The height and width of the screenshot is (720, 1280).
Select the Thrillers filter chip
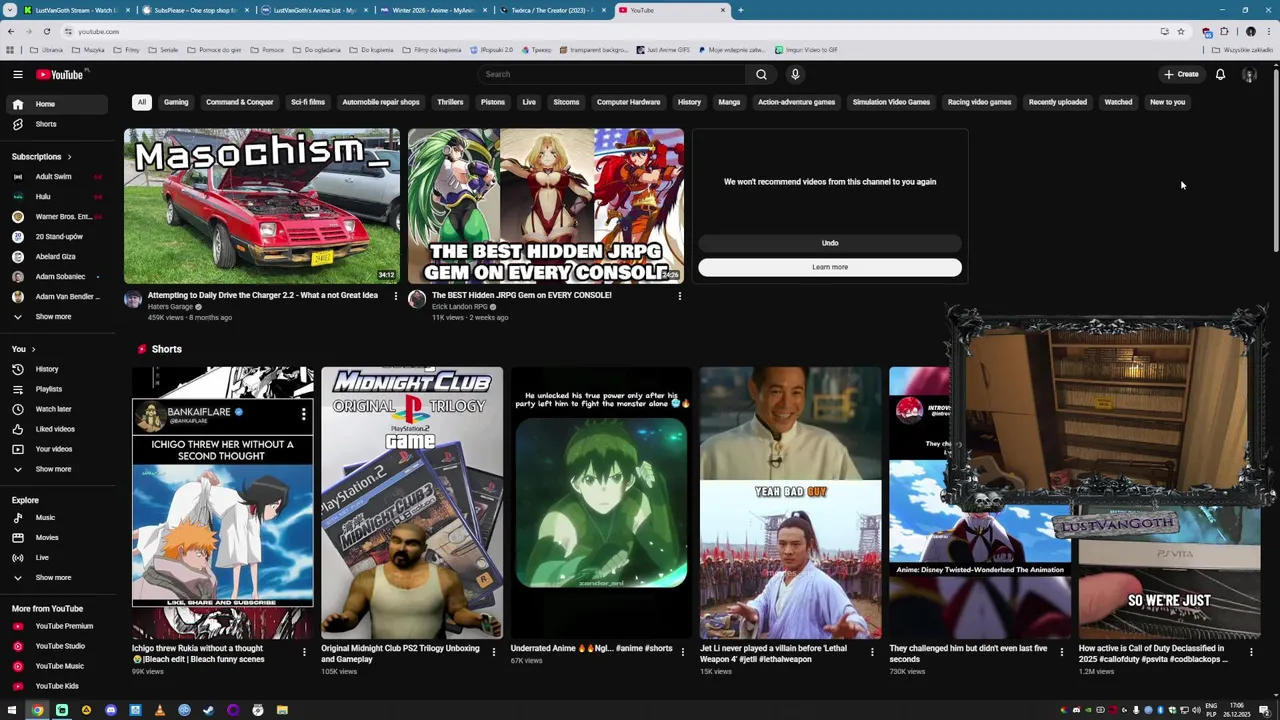tap(450, 102)
